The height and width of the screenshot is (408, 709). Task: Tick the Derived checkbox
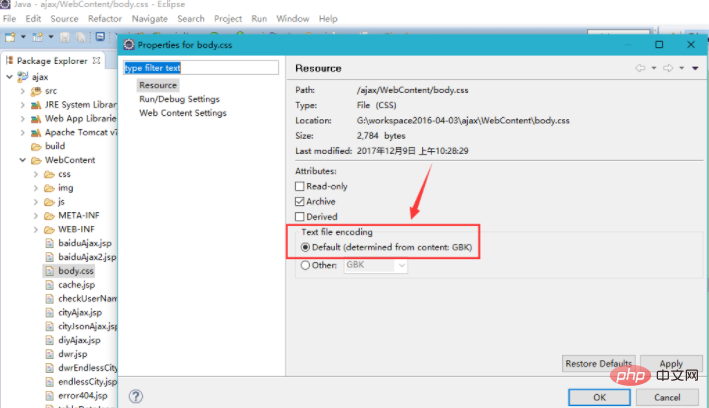(299, 217)
